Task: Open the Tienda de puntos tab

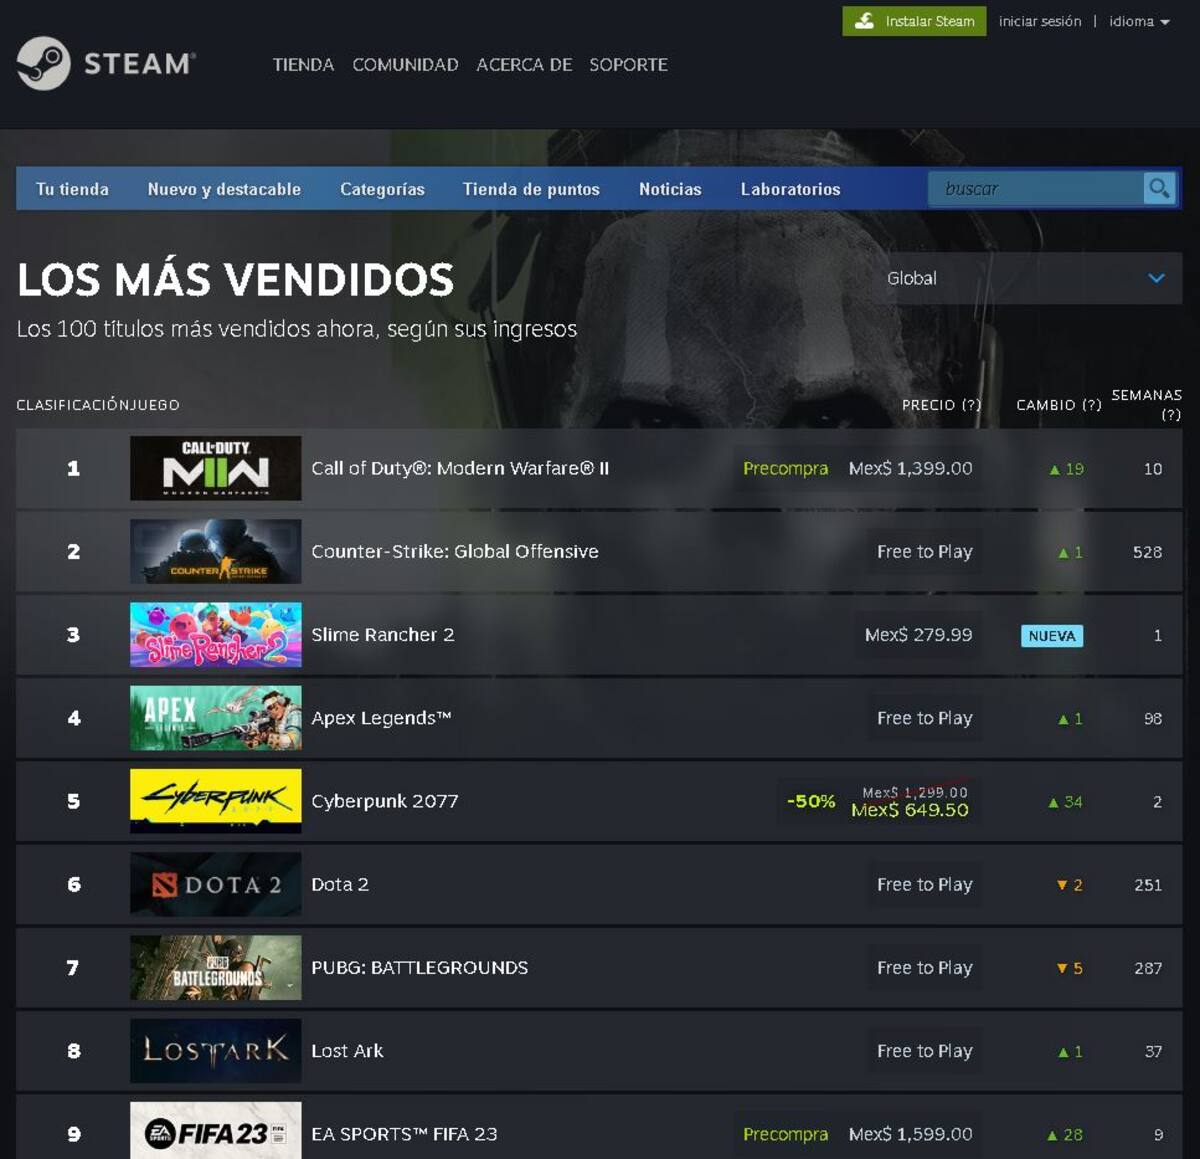Action: [531, 189]
